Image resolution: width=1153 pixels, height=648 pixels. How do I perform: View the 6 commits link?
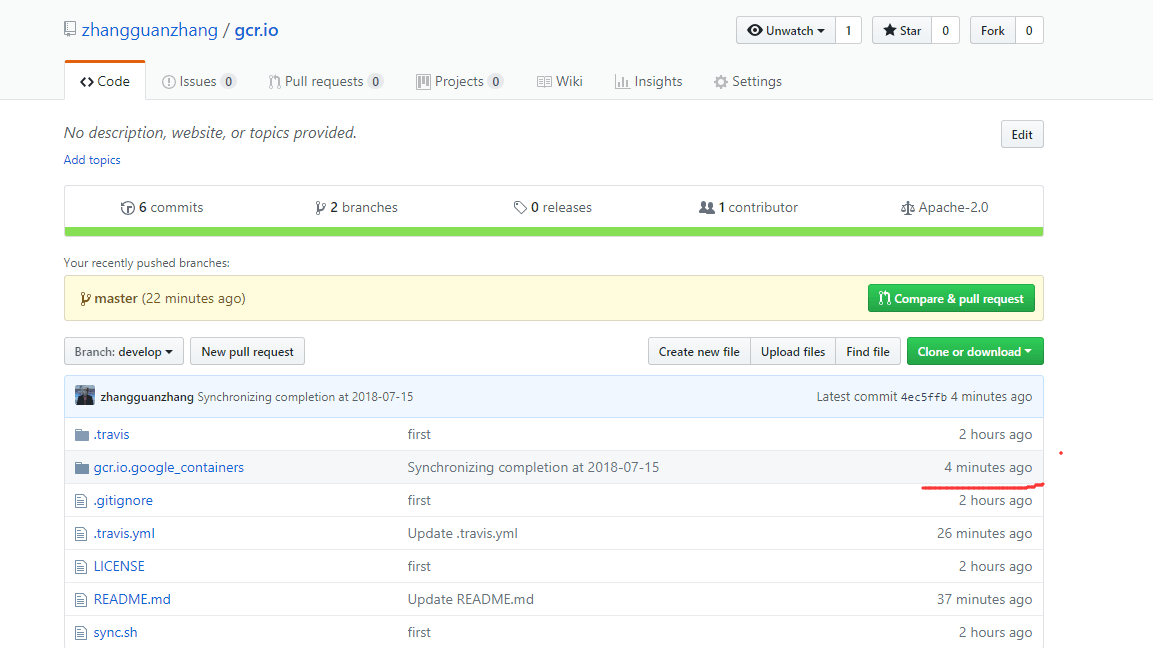point(162,207)
